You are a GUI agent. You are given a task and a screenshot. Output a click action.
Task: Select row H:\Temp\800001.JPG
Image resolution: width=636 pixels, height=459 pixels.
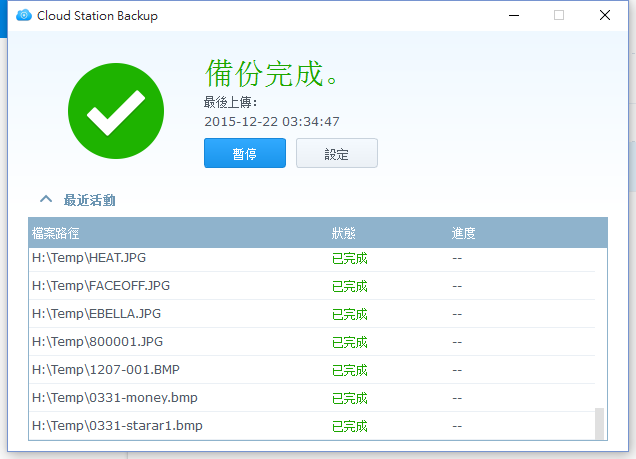point(312,342)
